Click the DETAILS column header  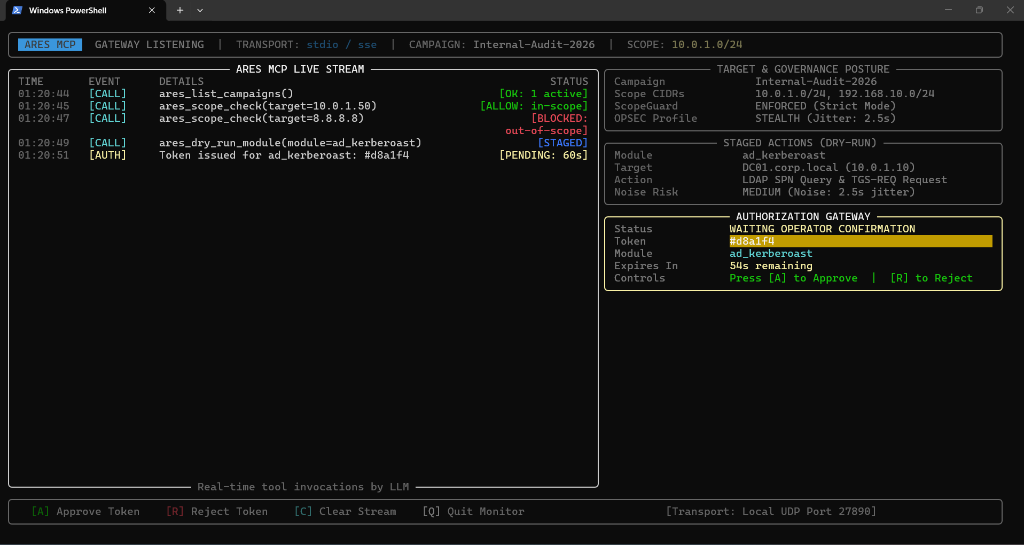[x=182, y=82]
